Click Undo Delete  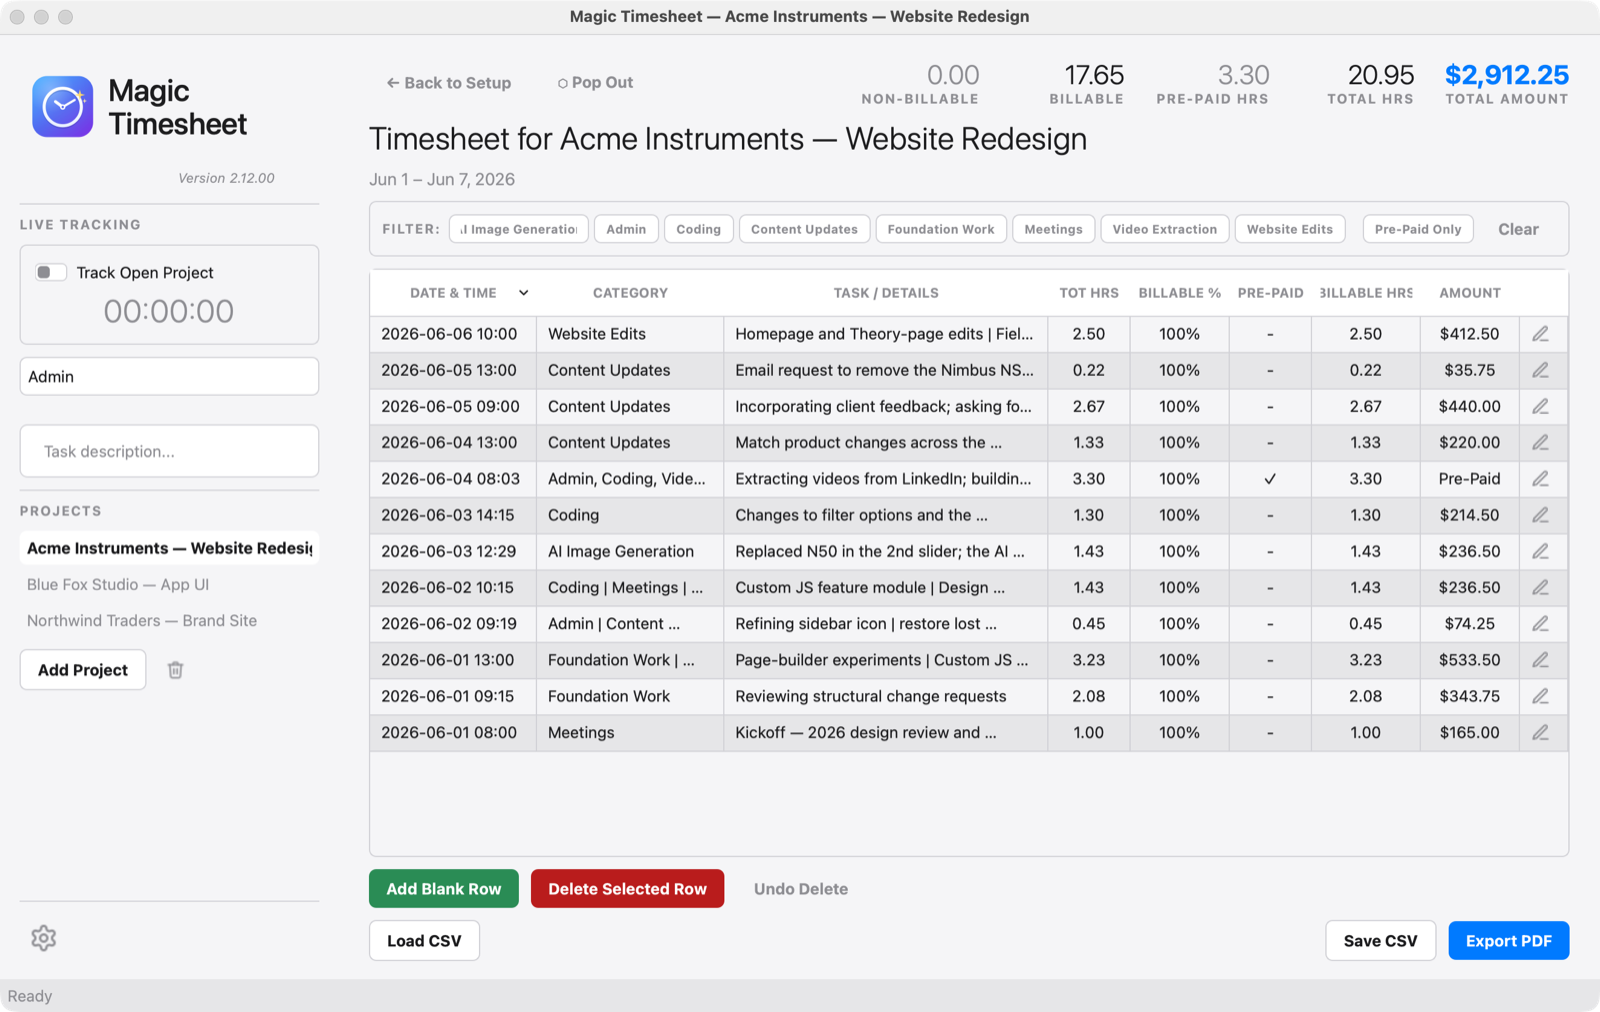(800, 889)
